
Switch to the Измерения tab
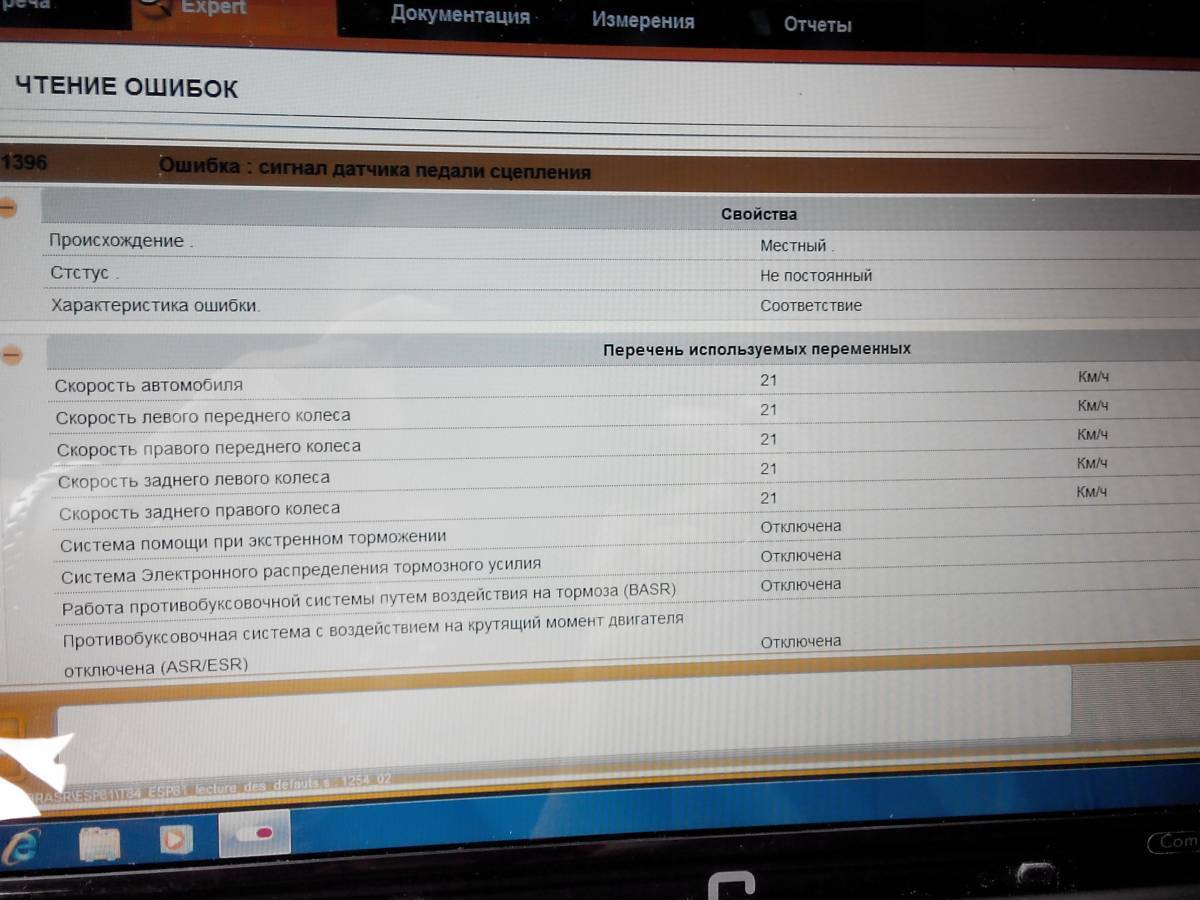click(642, 21)
